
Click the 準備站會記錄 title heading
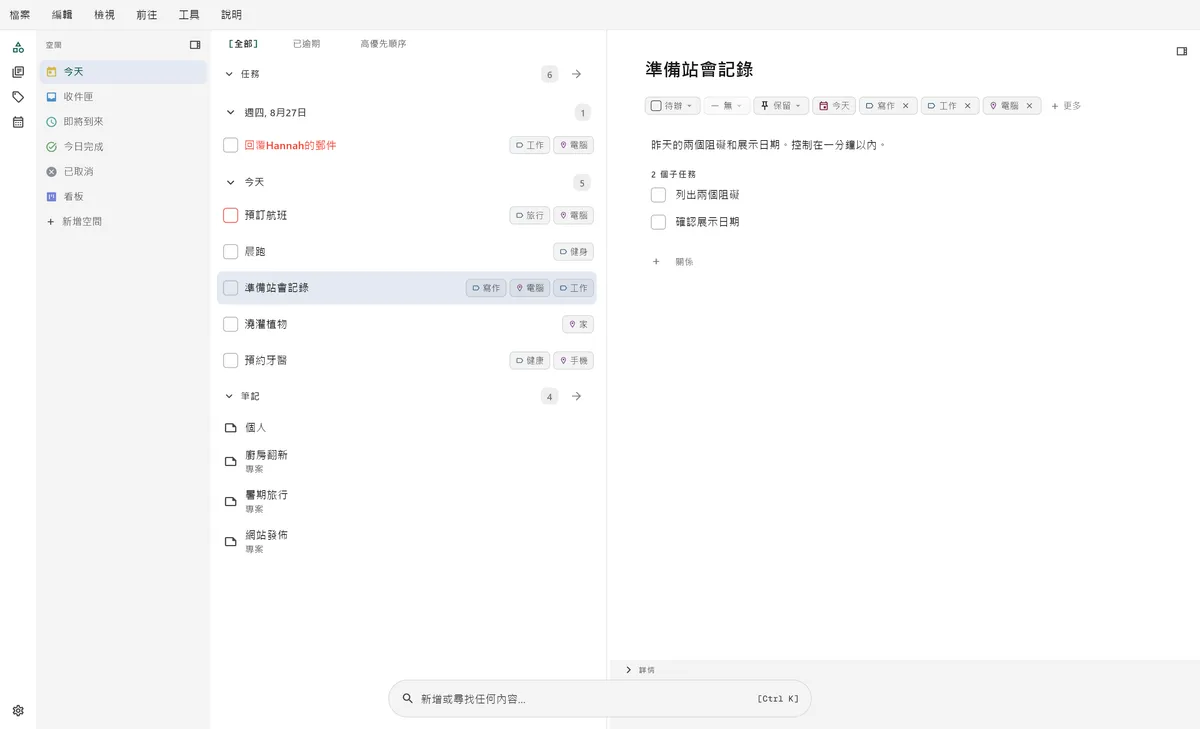(699, 69)
